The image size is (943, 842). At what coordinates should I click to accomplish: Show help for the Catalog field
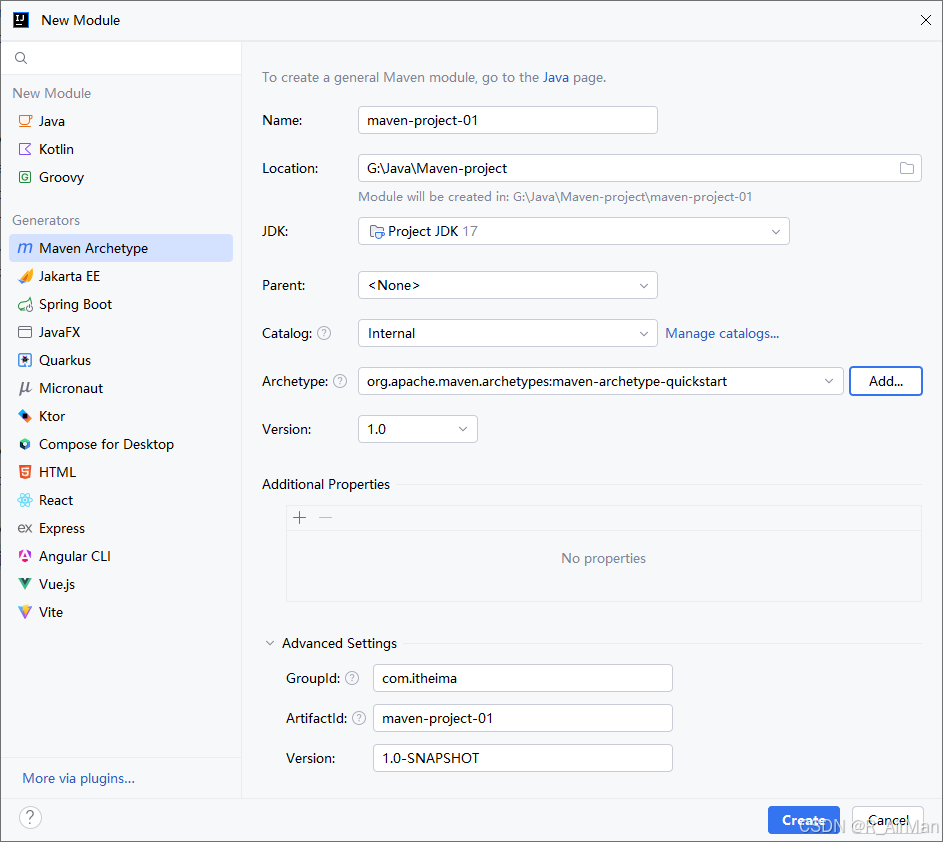pos(324,333)
